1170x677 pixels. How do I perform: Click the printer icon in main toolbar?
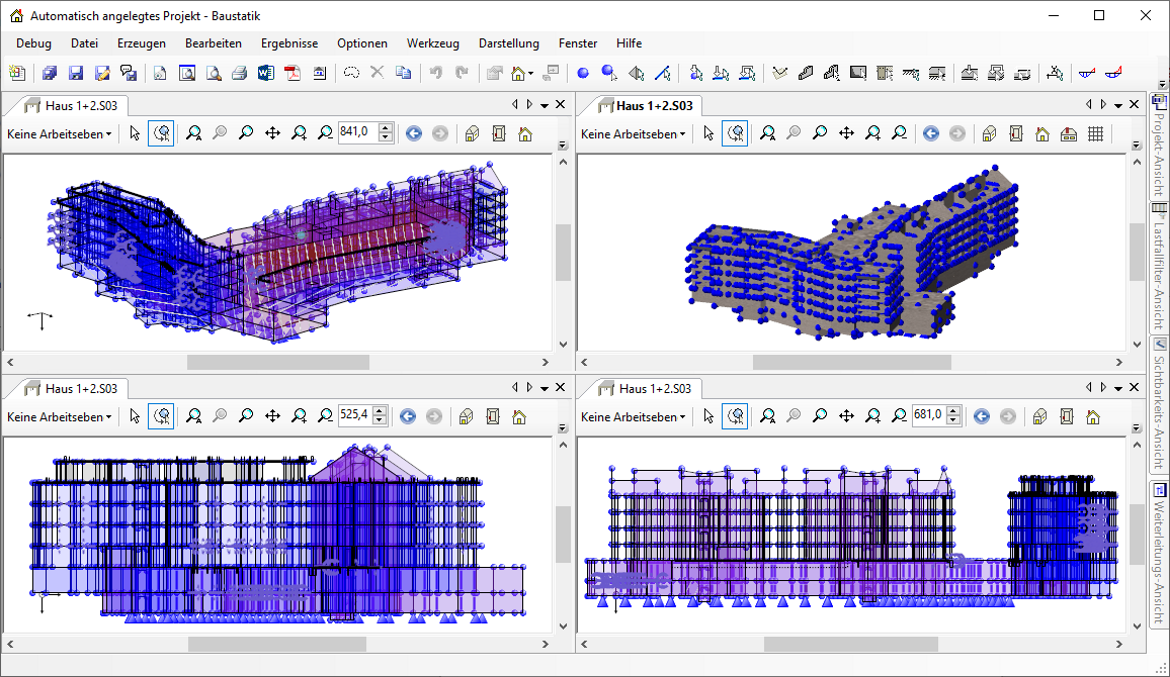pos(239,73)
